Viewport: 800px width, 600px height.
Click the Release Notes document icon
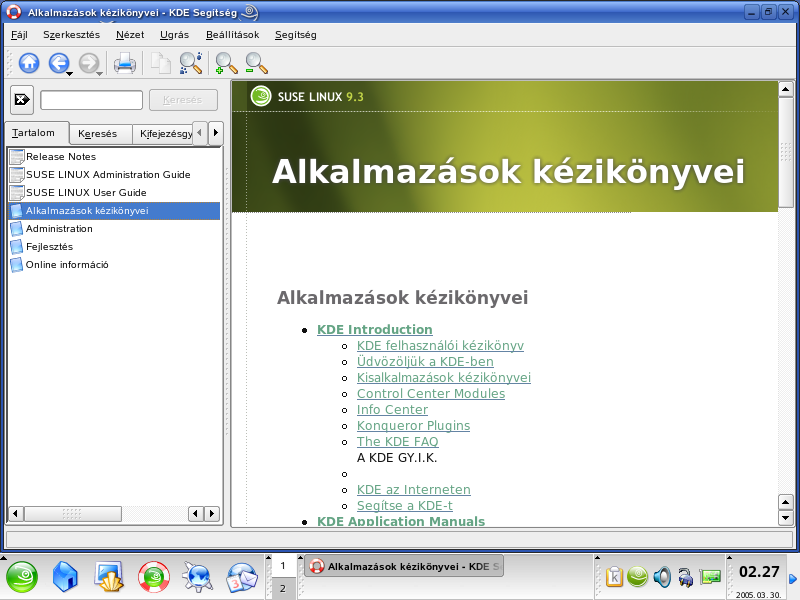click(17, 157)
